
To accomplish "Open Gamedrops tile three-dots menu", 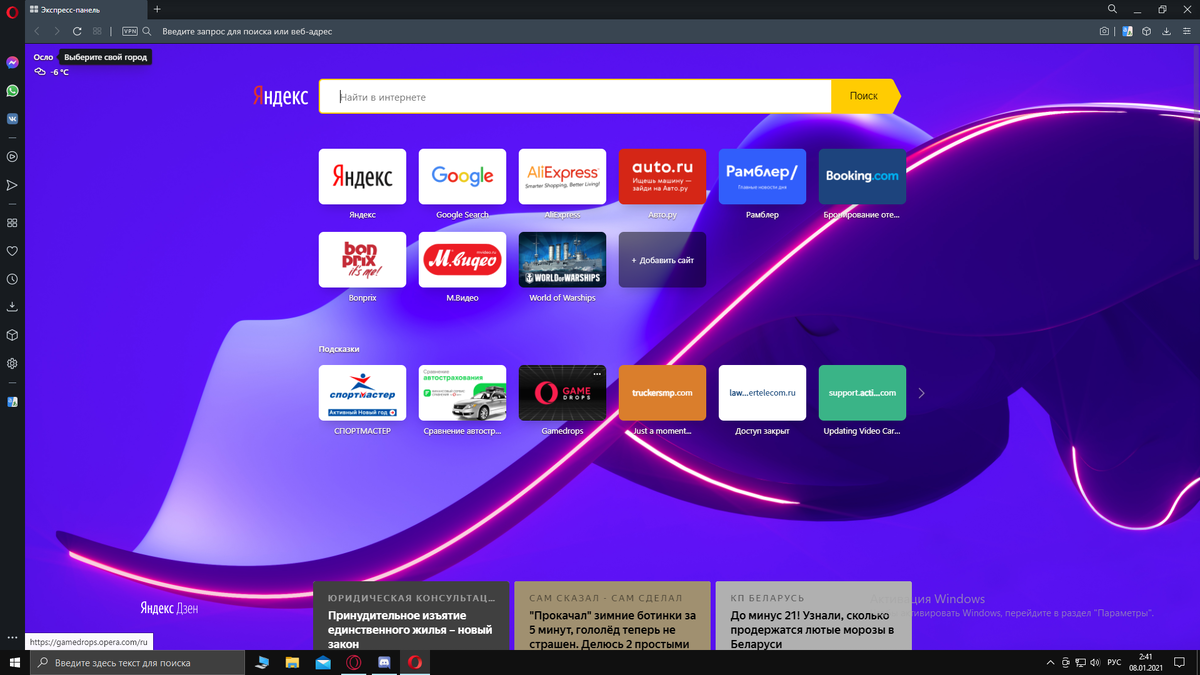I will tap(597, 374).
